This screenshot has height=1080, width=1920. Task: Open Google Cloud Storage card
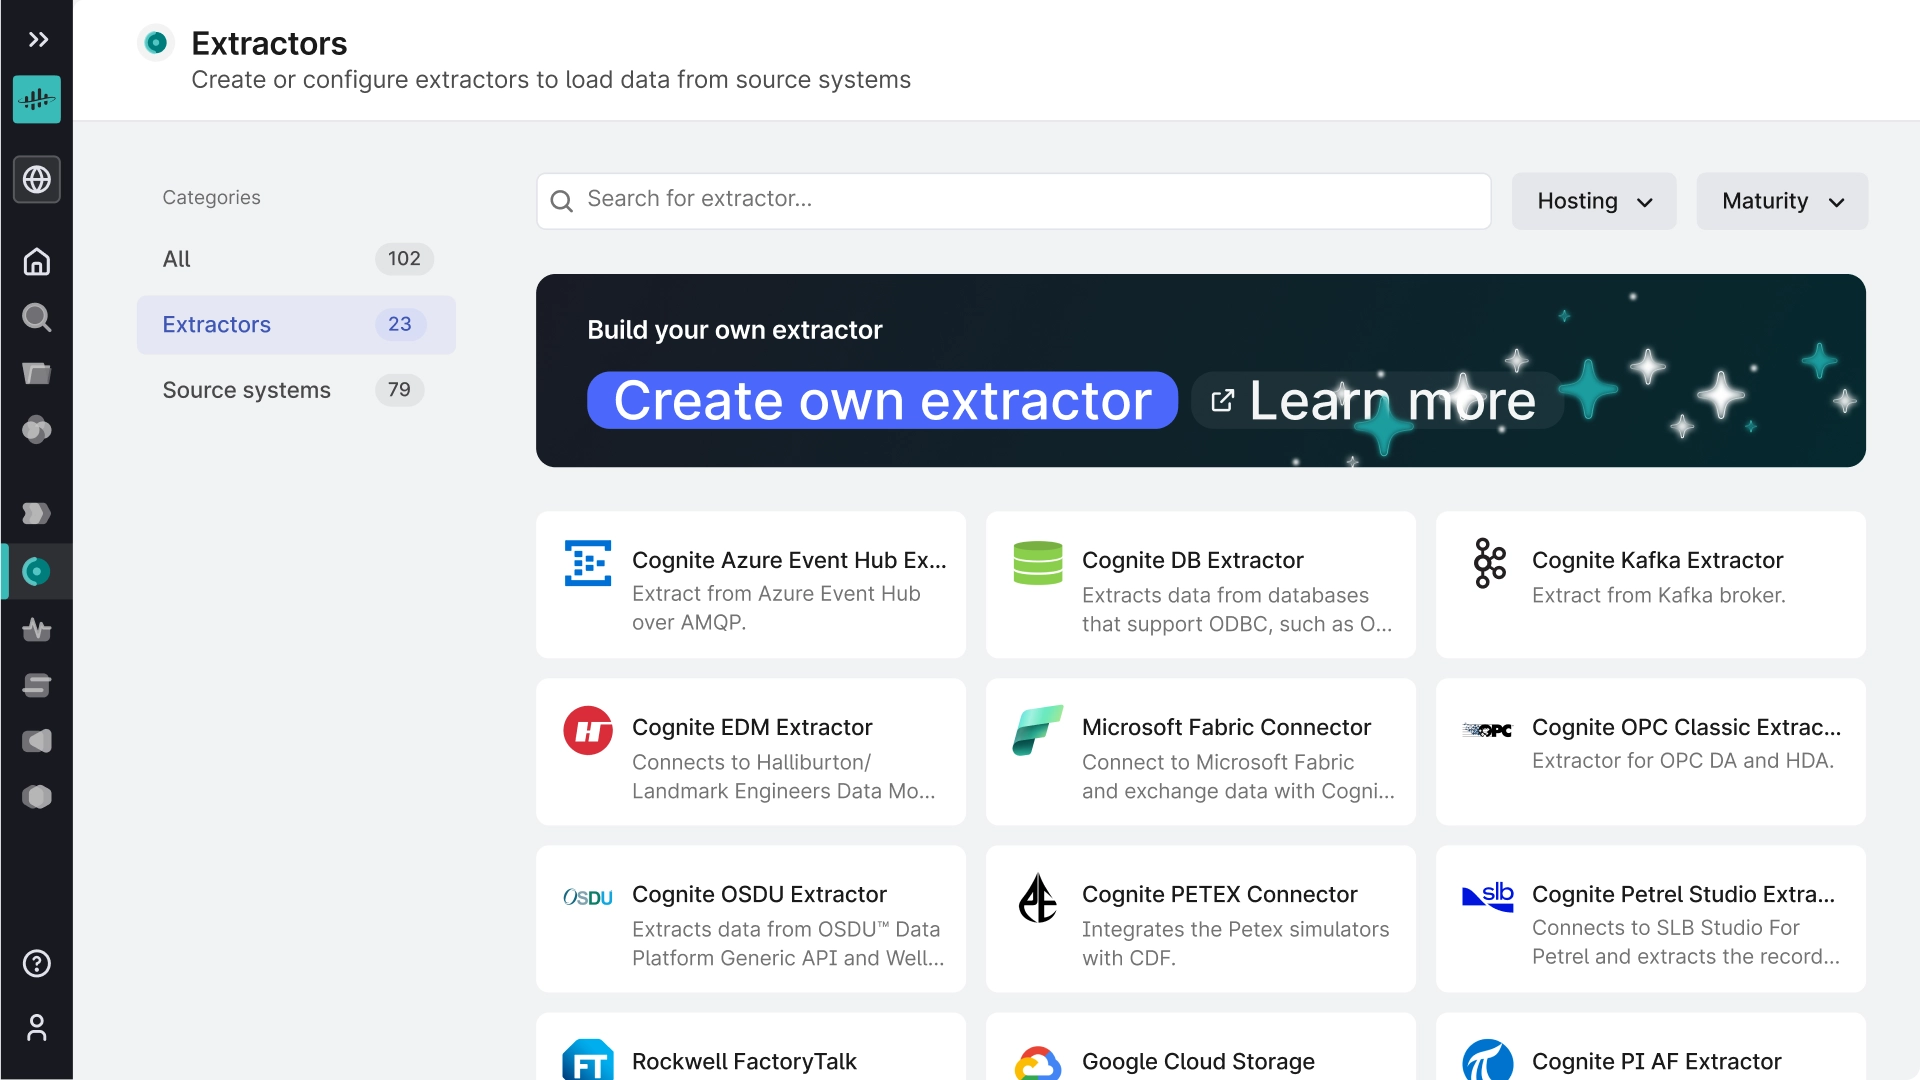[x=1201, y=1046]
